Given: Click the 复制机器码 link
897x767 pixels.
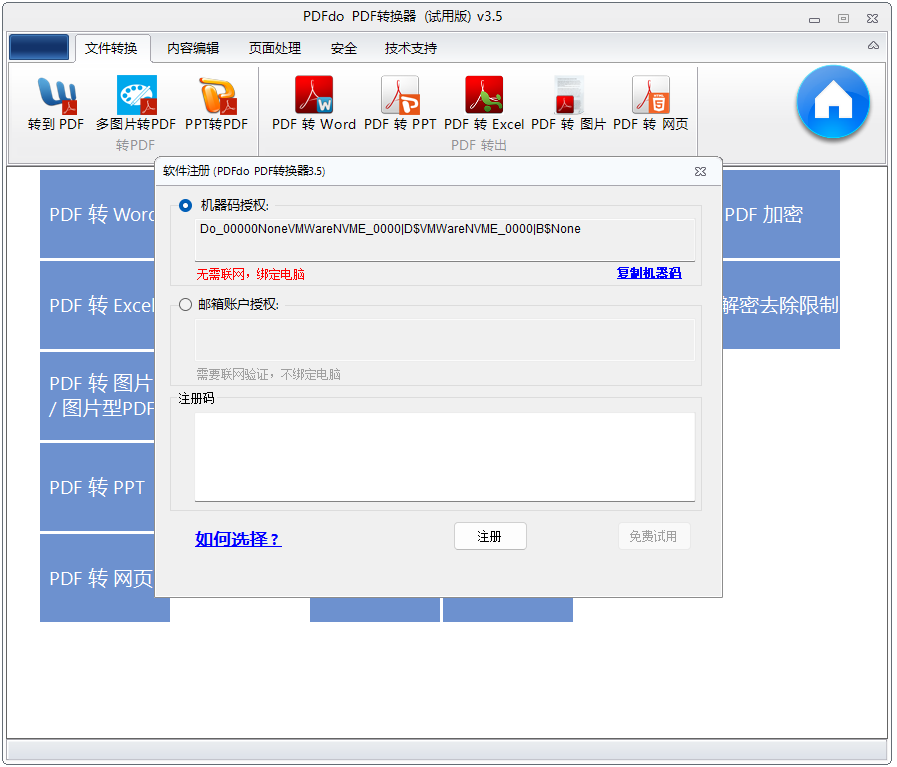Looking at the screenshot, I should (649, 273).
